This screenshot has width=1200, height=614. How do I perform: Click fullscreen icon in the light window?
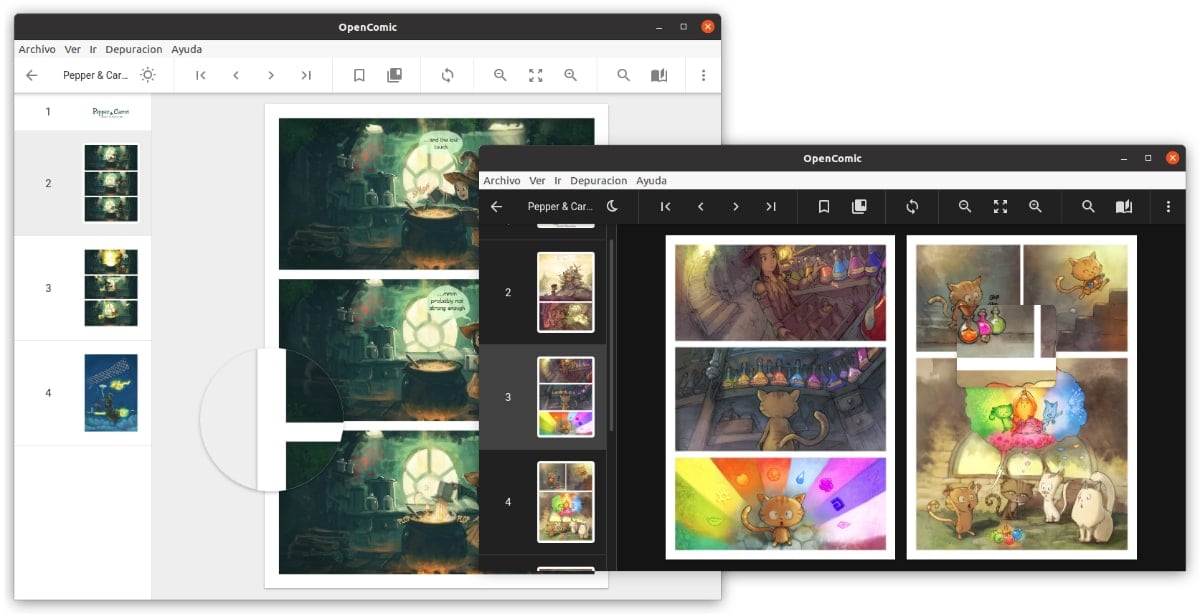point(536,75)
